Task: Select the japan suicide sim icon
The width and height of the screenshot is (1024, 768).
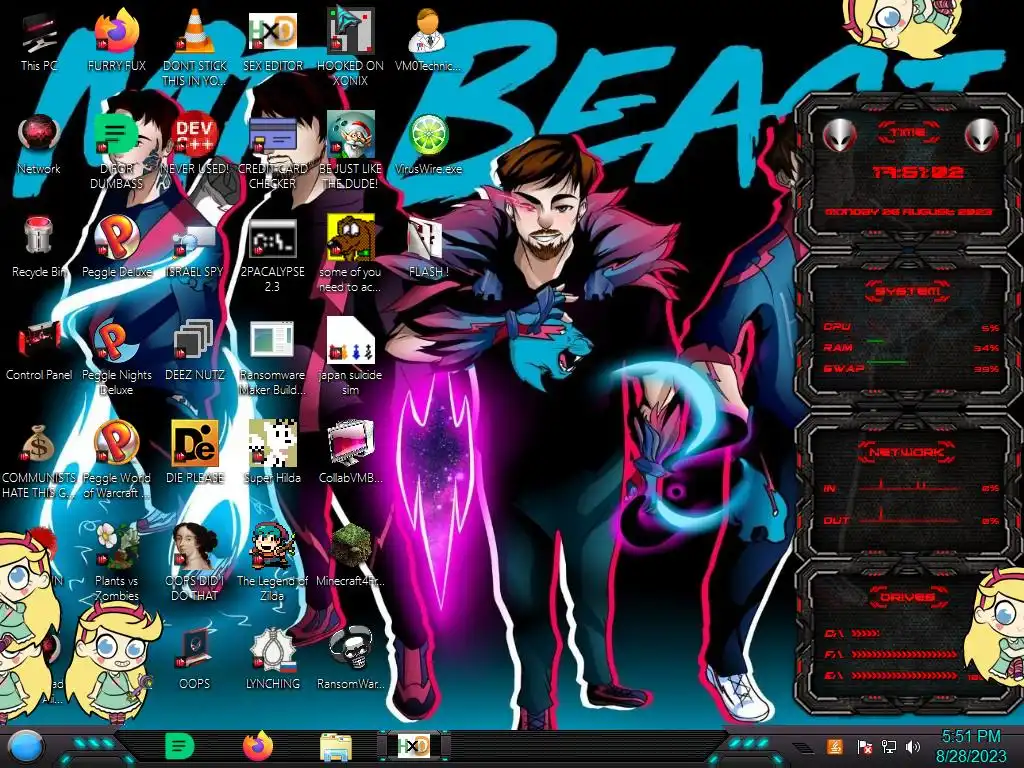Action: tap(350, 340)
